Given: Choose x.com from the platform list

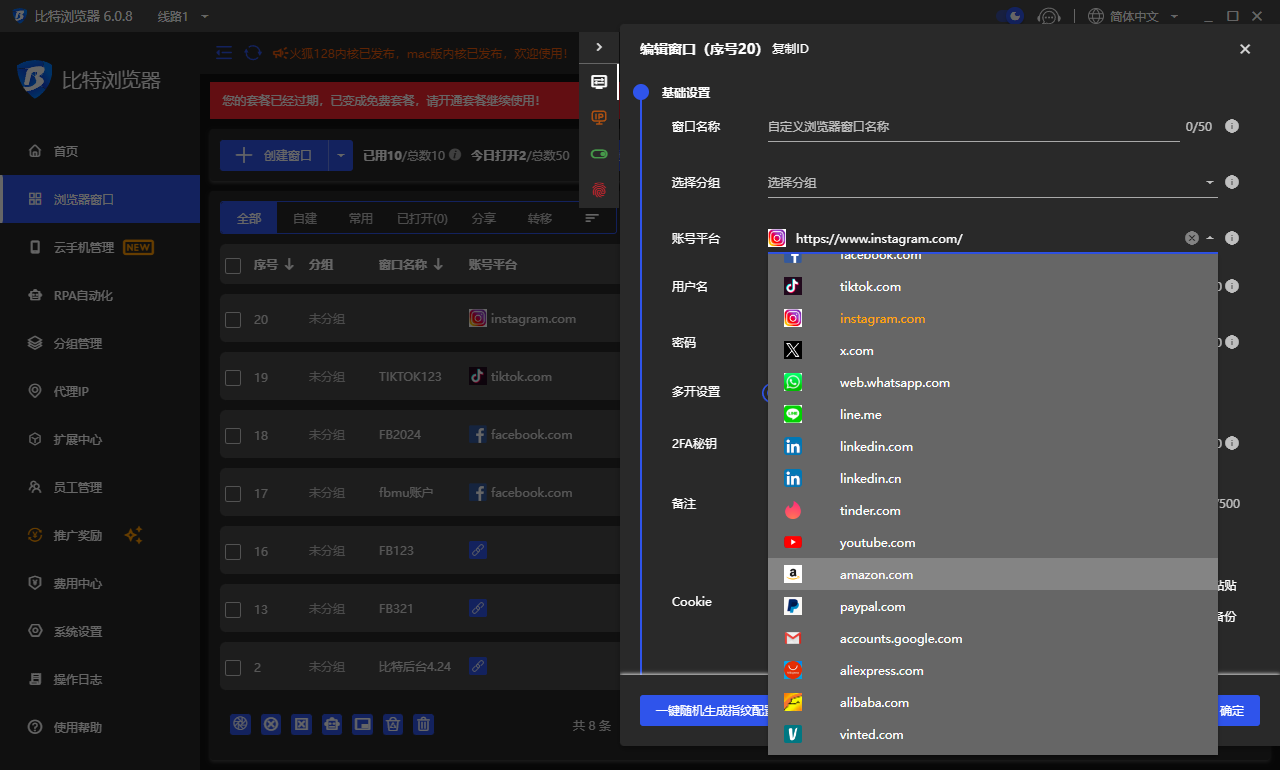Looking at the screenshot, I should 993,351.
